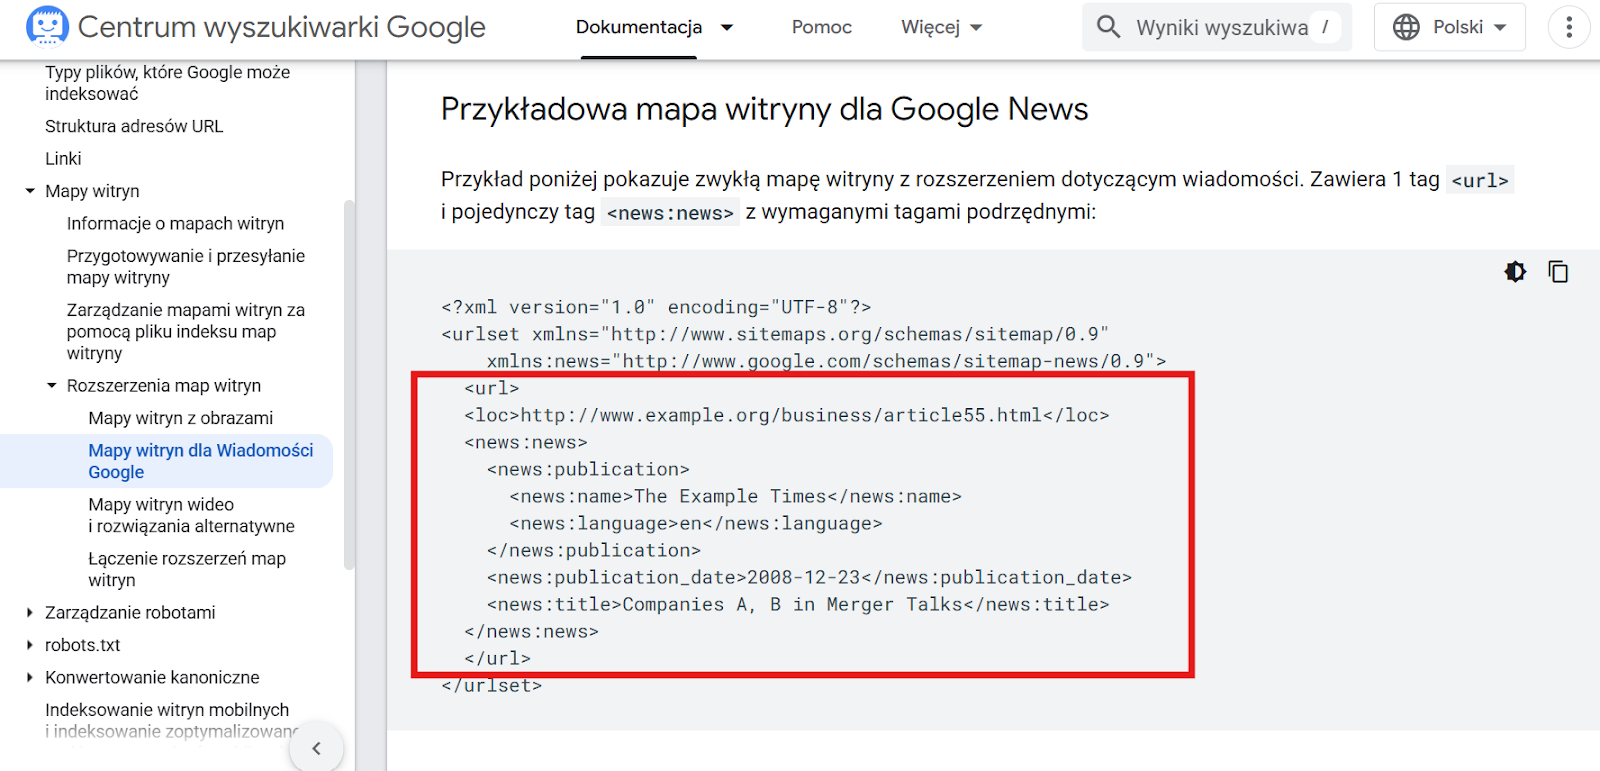This screenshot has height=771, width=1600.
Task: Click the news:language en line
Action: 696,523
